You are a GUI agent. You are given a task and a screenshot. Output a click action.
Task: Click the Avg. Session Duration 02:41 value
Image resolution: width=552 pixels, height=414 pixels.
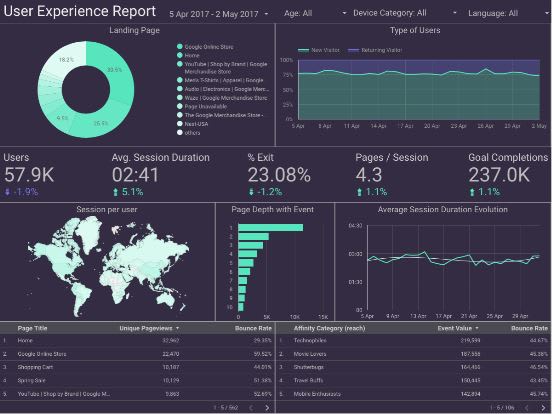click(136, 175)
